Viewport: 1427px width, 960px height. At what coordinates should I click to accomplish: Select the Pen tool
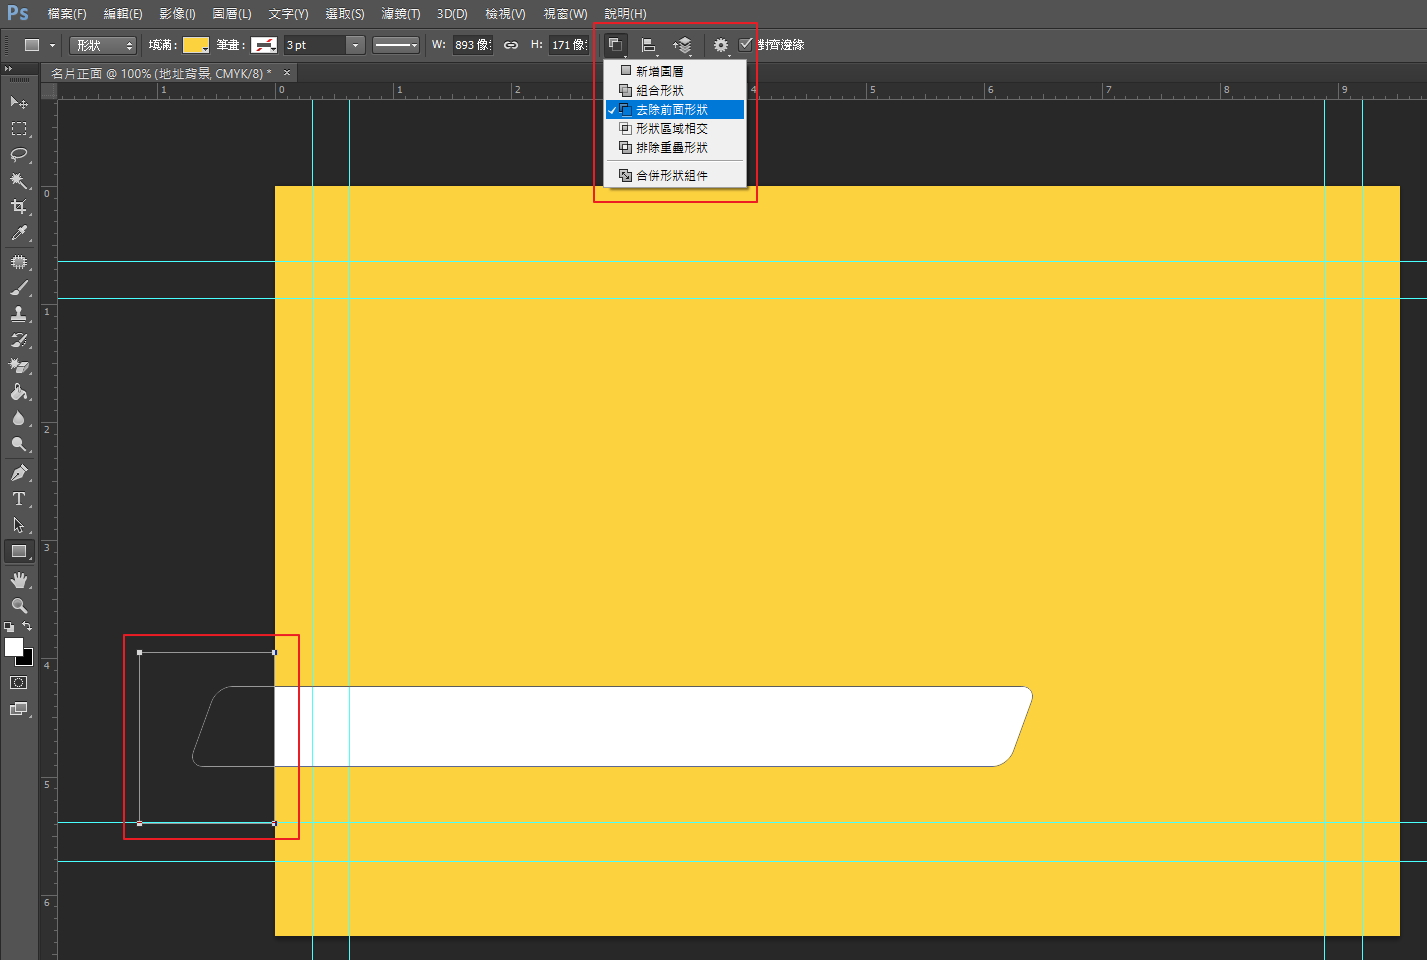[19, 473]
